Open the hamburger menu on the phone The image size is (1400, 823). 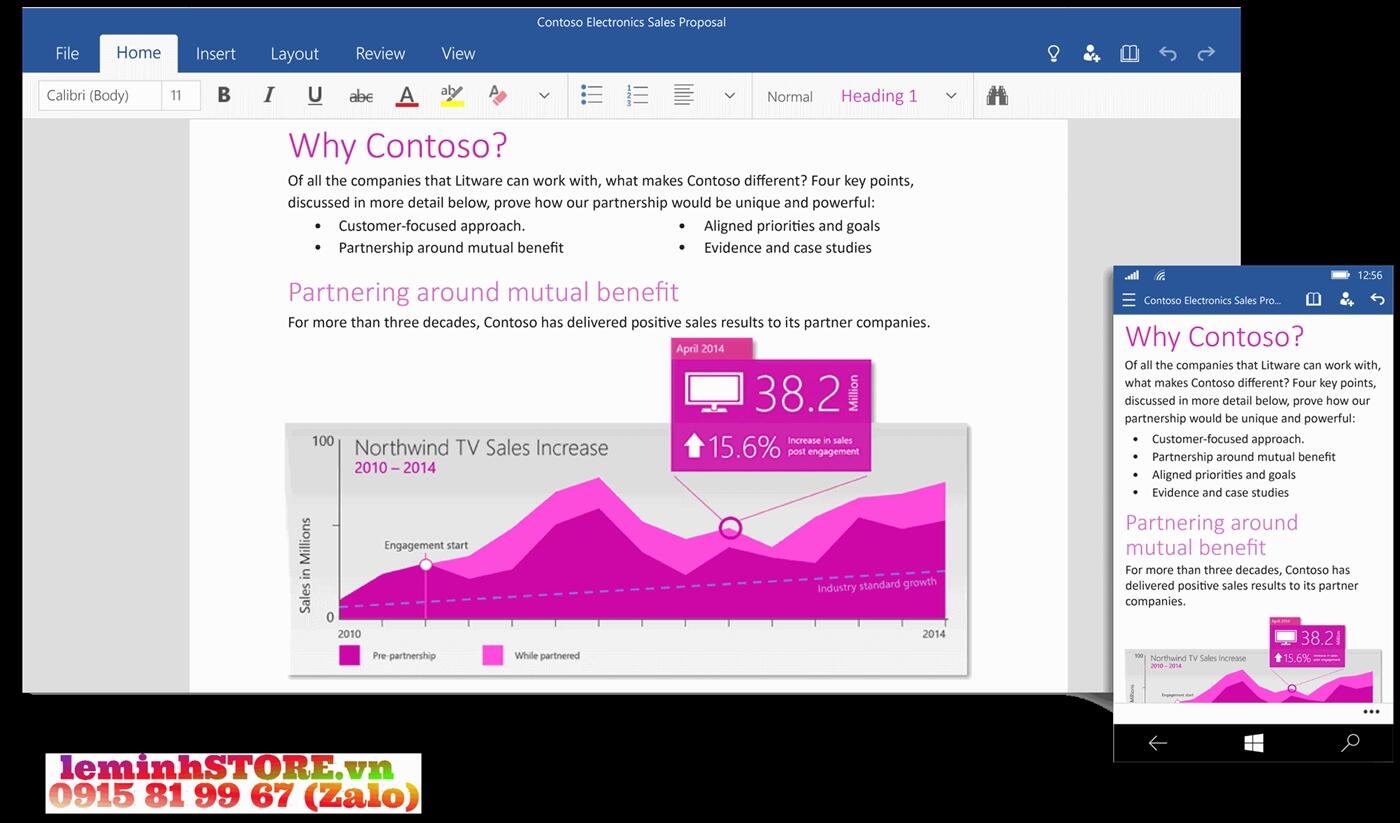coord(1129,300)
